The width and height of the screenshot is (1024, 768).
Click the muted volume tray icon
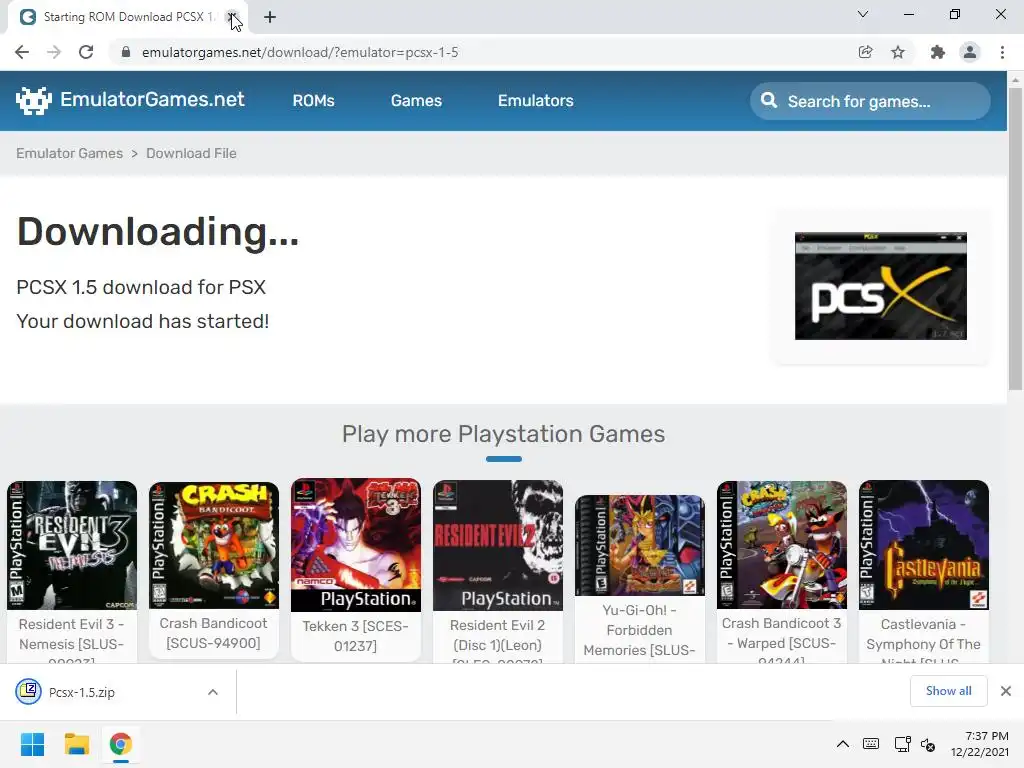point(928,744)
